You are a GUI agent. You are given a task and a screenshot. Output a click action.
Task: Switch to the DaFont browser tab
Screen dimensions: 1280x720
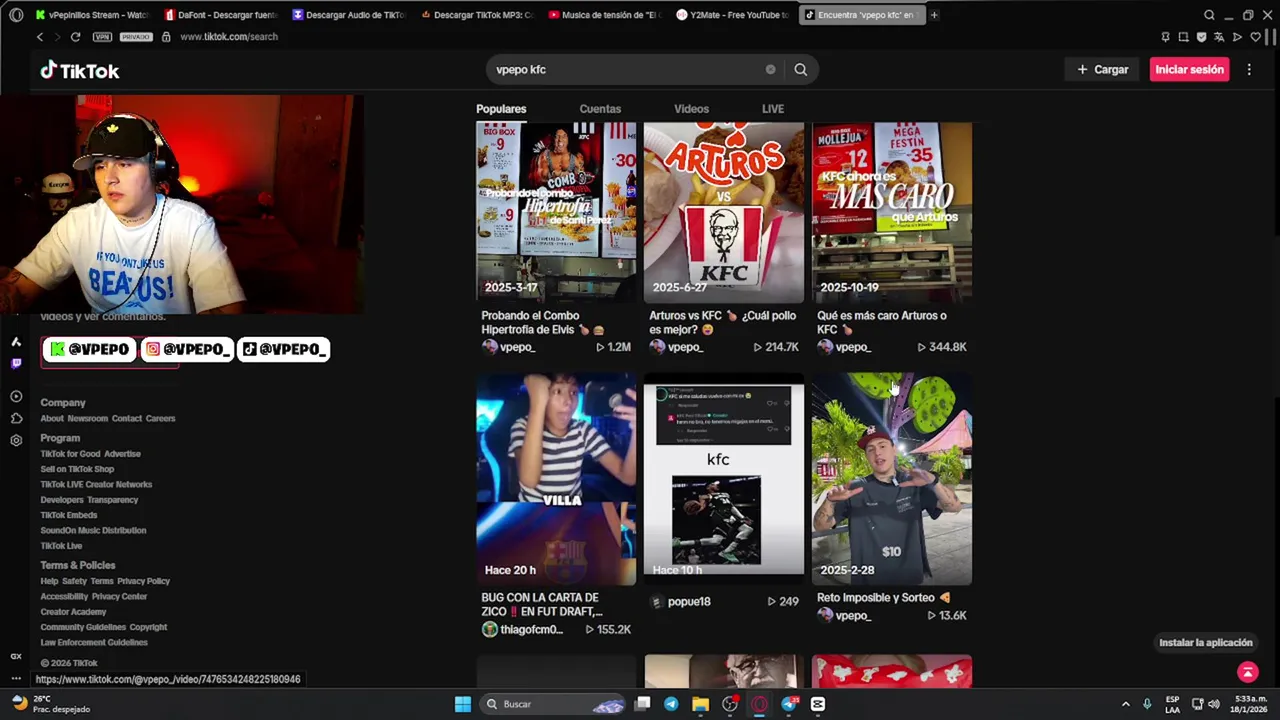tap(221, 15)
